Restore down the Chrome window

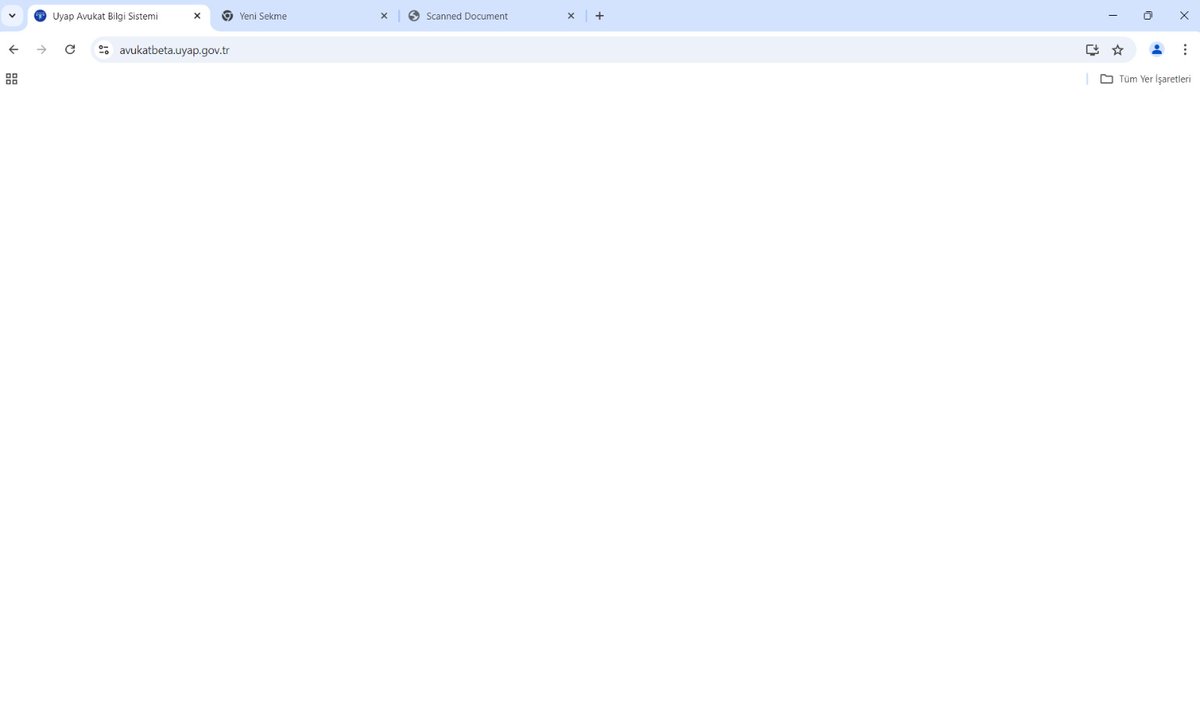1148,16
